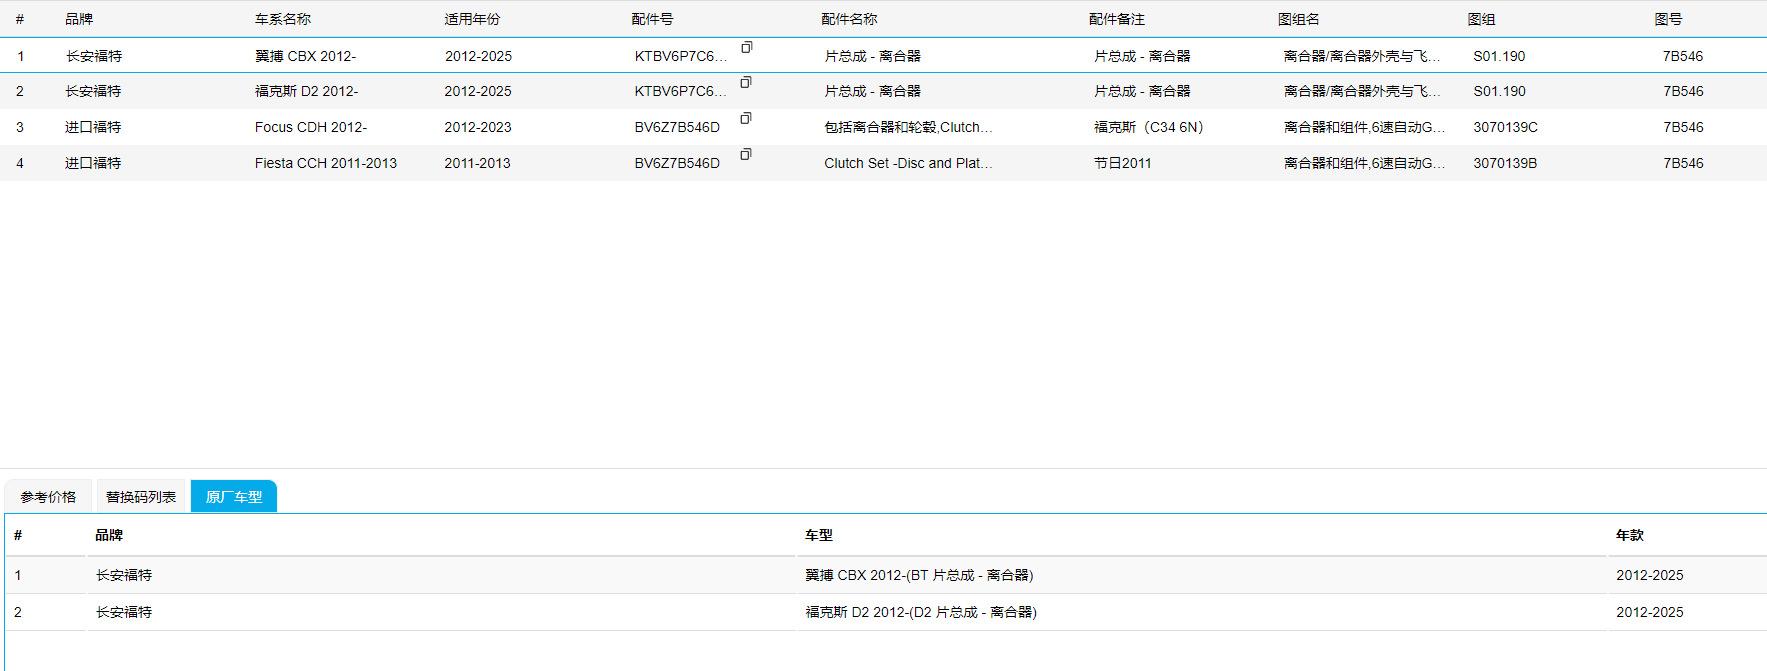Click the 车型 column header in lower table
This screenshot has width=1767, height=671.
(x=818, y=535)
